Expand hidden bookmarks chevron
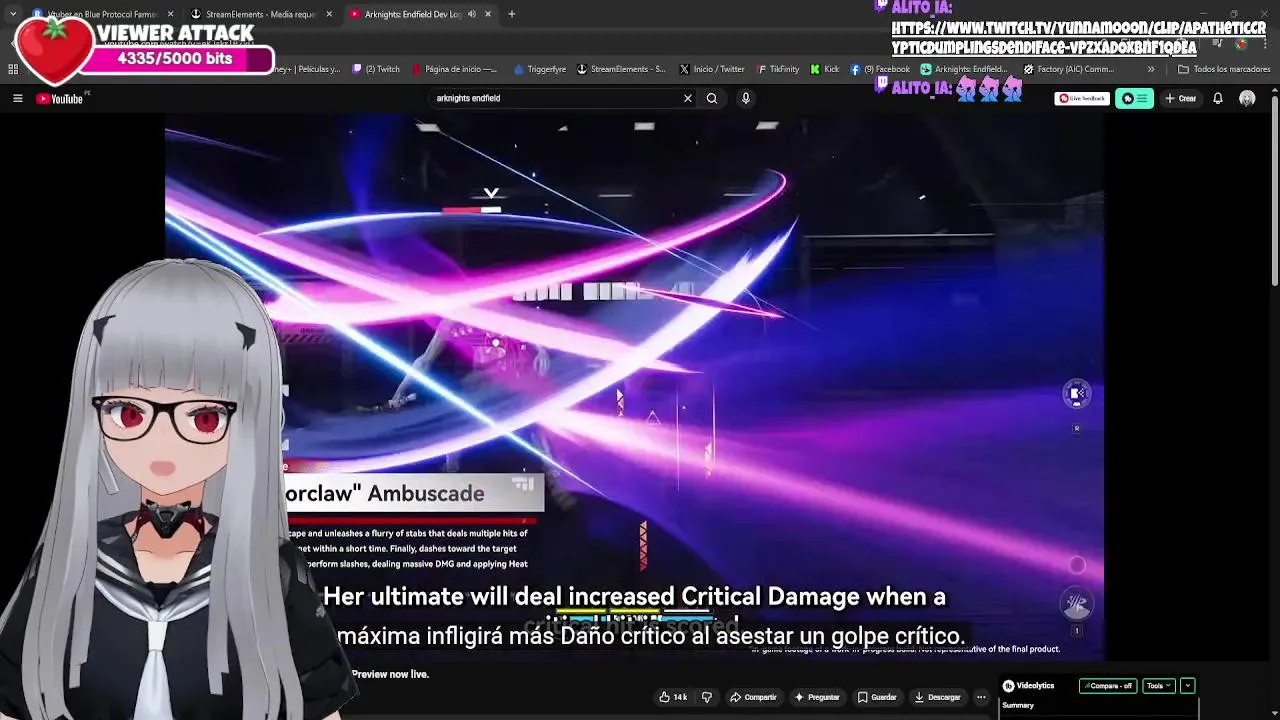This screenshot has width=1280, height=720. pos(1151,69)
